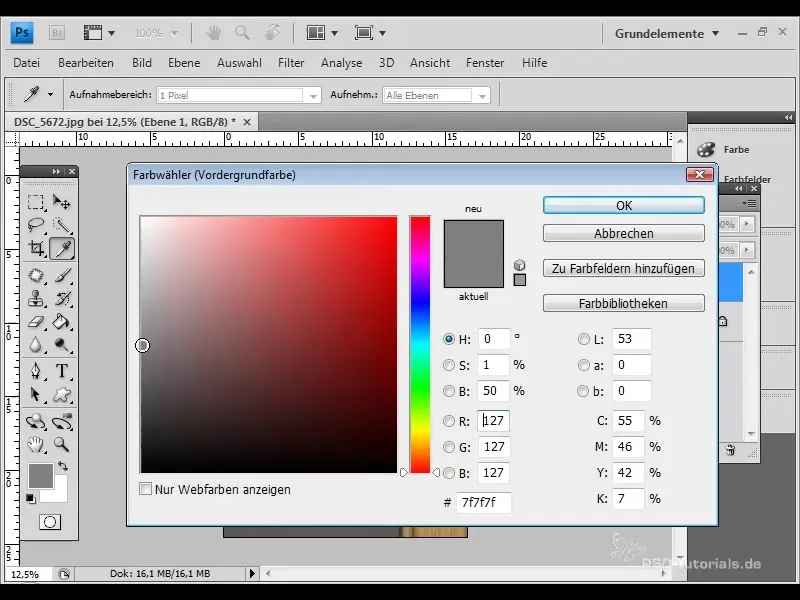Viewport: 800px width, 600px height.
Task: Click the vertical rainbow hue slider
Action: (420, 344)
